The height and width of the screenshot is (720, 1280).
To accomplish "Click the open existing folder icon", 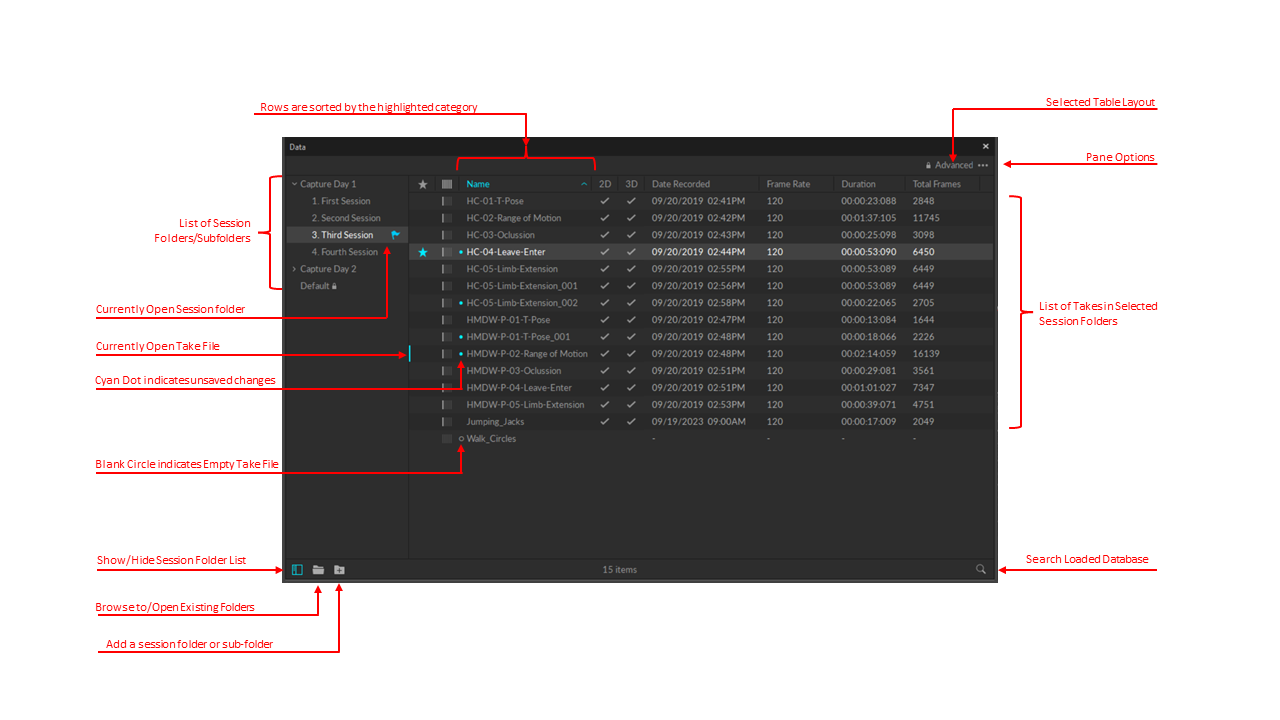I will coord(318,570).
